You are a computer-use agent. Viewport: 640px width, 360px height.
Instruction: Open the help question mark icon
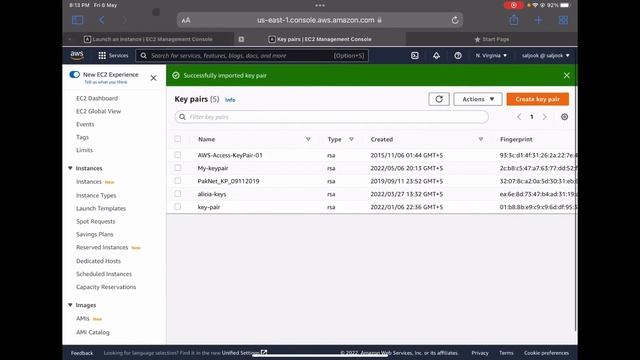pos(458,56)
